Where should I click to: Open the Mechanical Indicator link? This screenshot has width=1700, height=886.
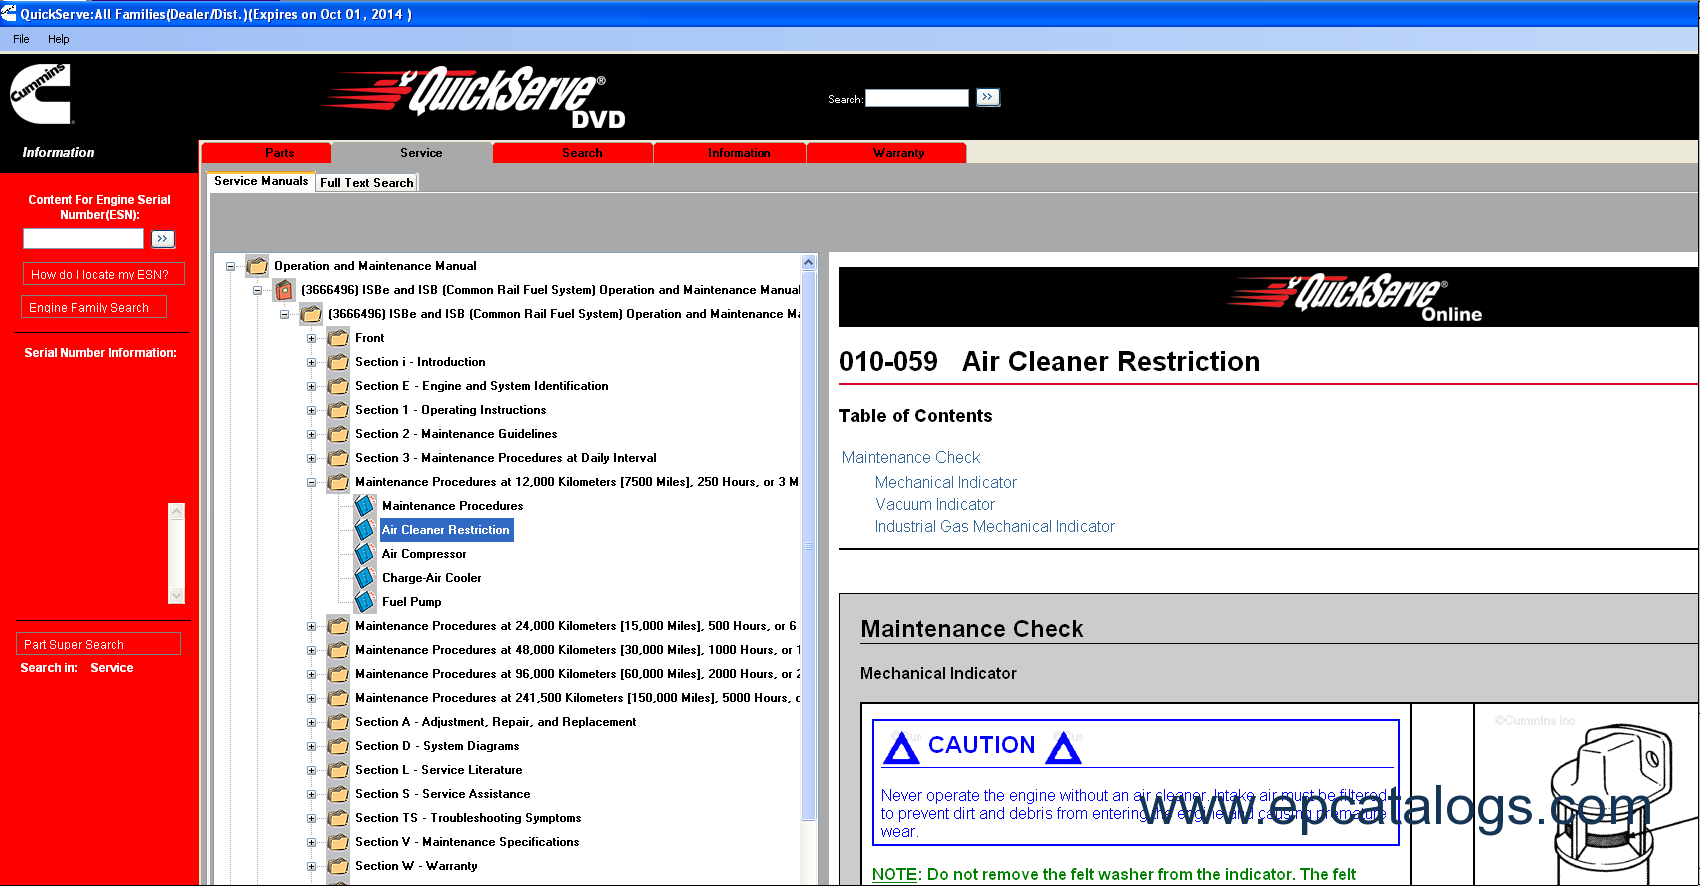946,482
